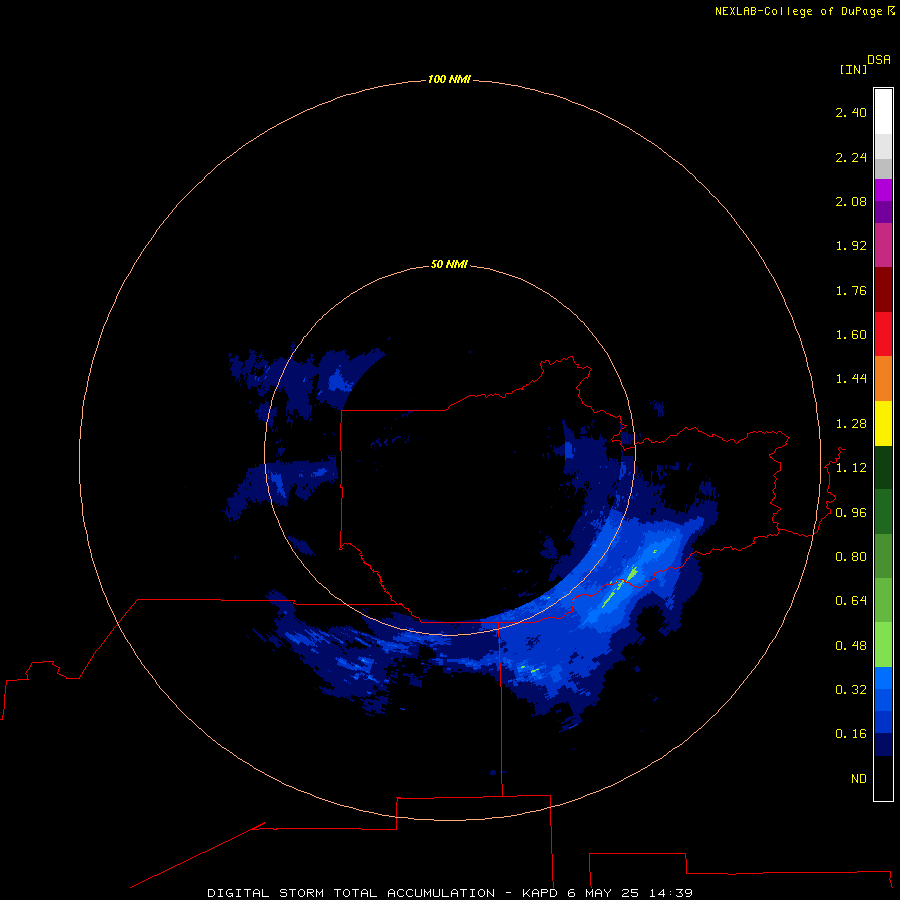Click the 0.16 legend value
Screen dimensions: 900x900
tap(851, 734)
